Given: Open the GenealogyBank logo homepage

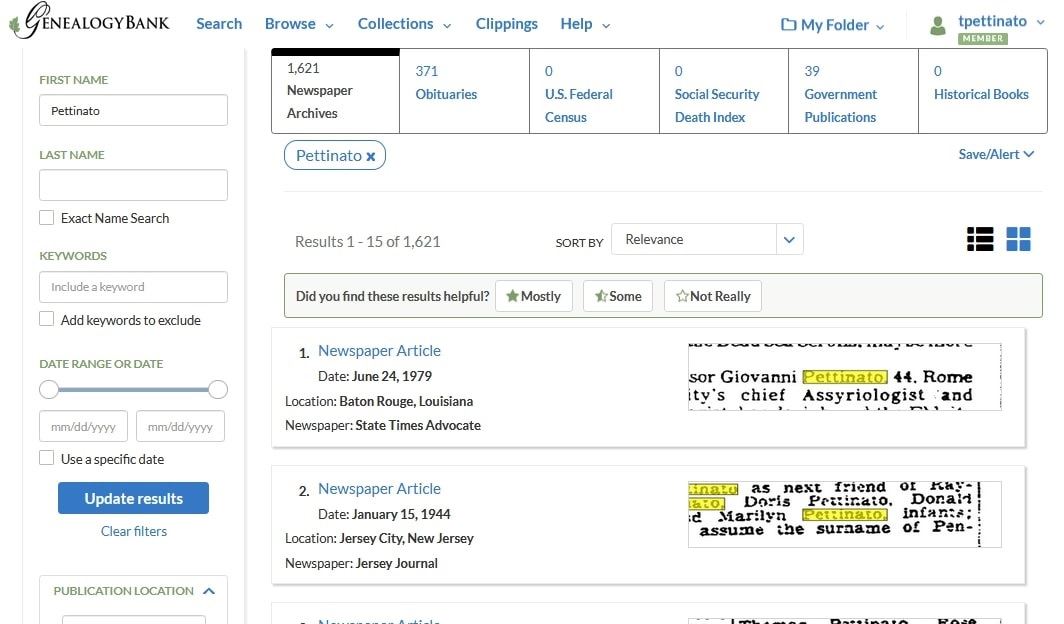Looking at the screenshot, I should [x=90, y=21].
